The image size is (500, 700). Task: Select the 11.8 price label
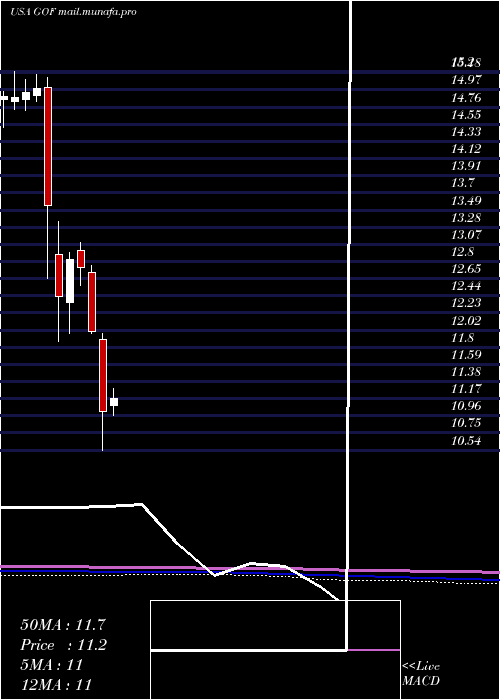pos(463,338)
